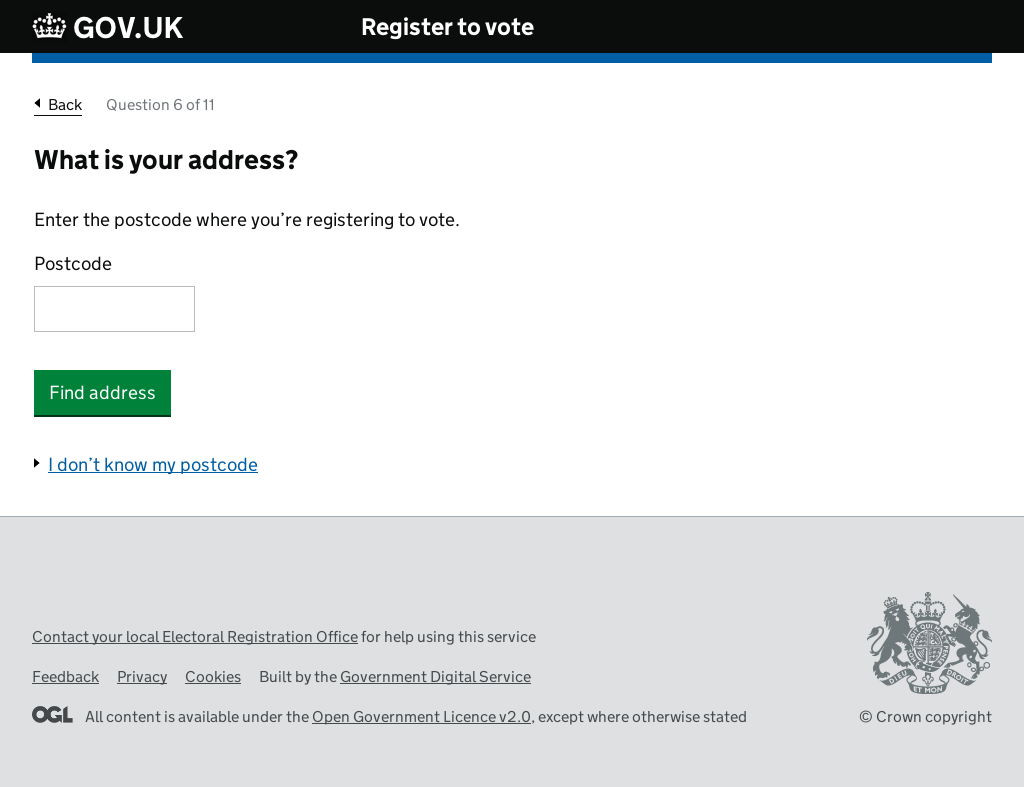Open the I don't know my postcode link
The width and height of the screenshot is (1024, 787).
(x=153, y=465)
